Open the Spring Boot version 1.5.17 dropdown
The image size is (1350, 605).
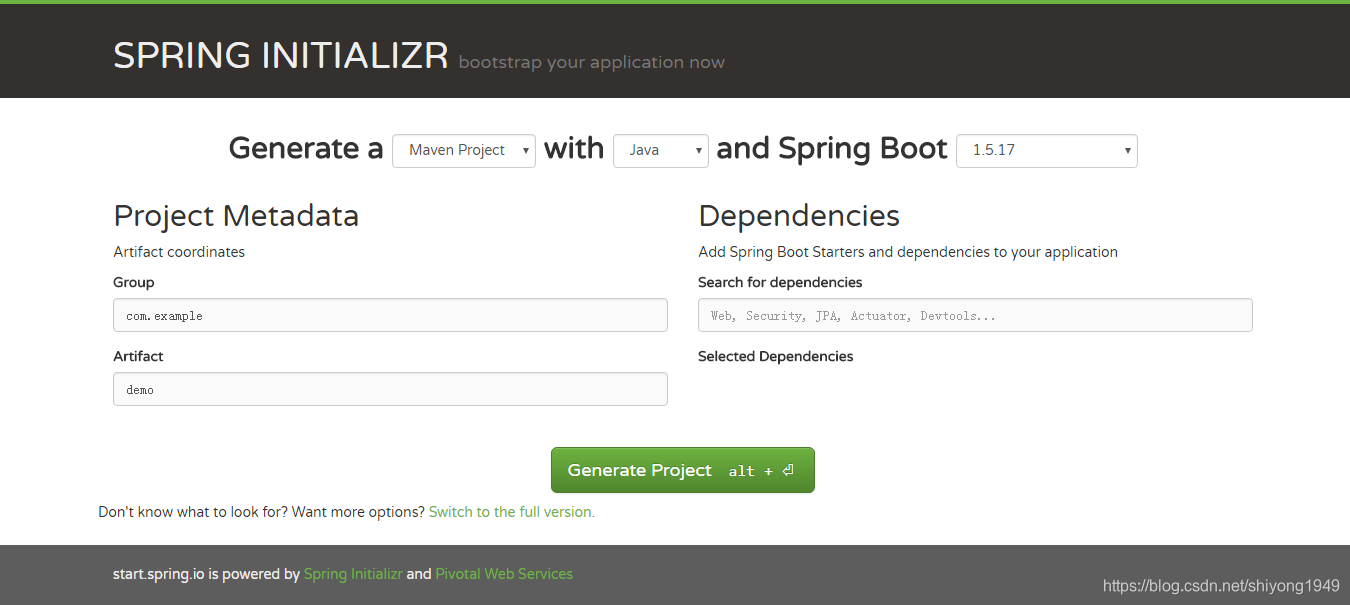point(1047,150)
